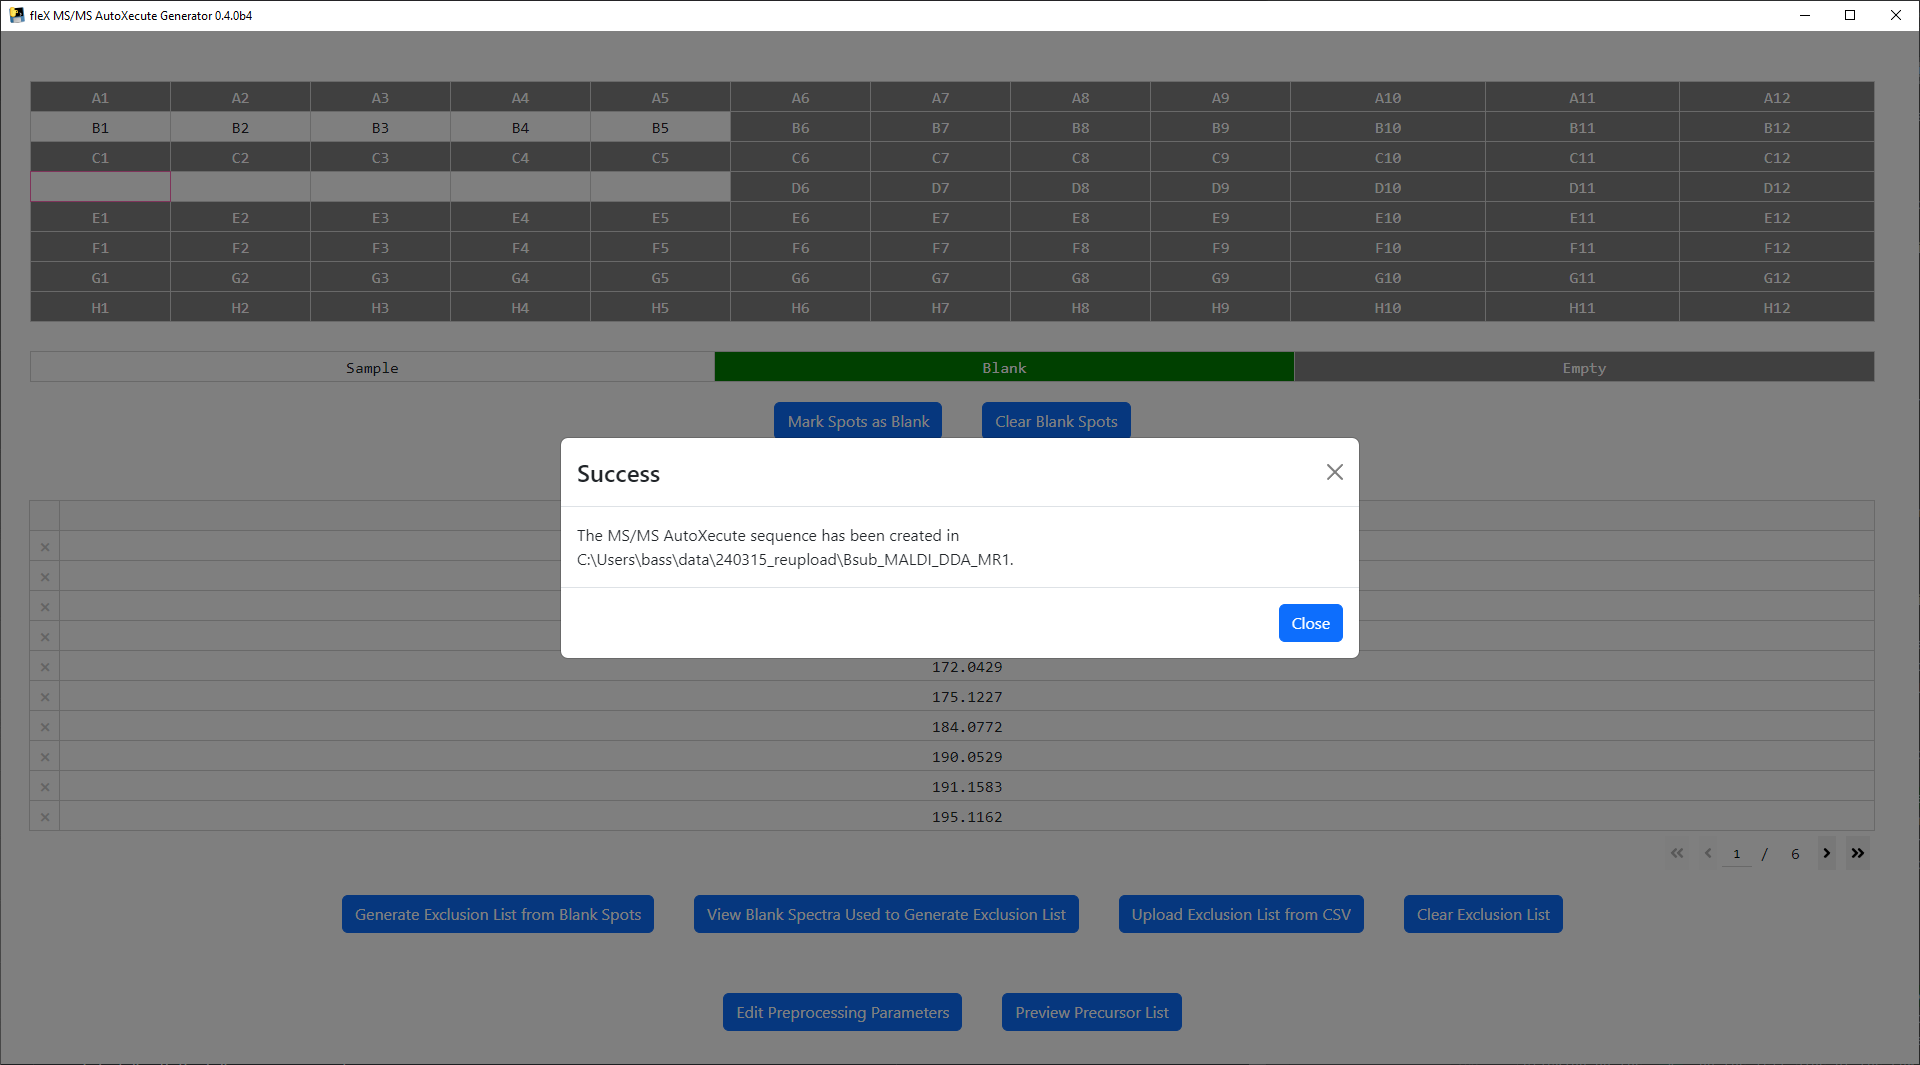Advance to next page with right chevron
Screen dimensions: 1920x1065
1827,854
